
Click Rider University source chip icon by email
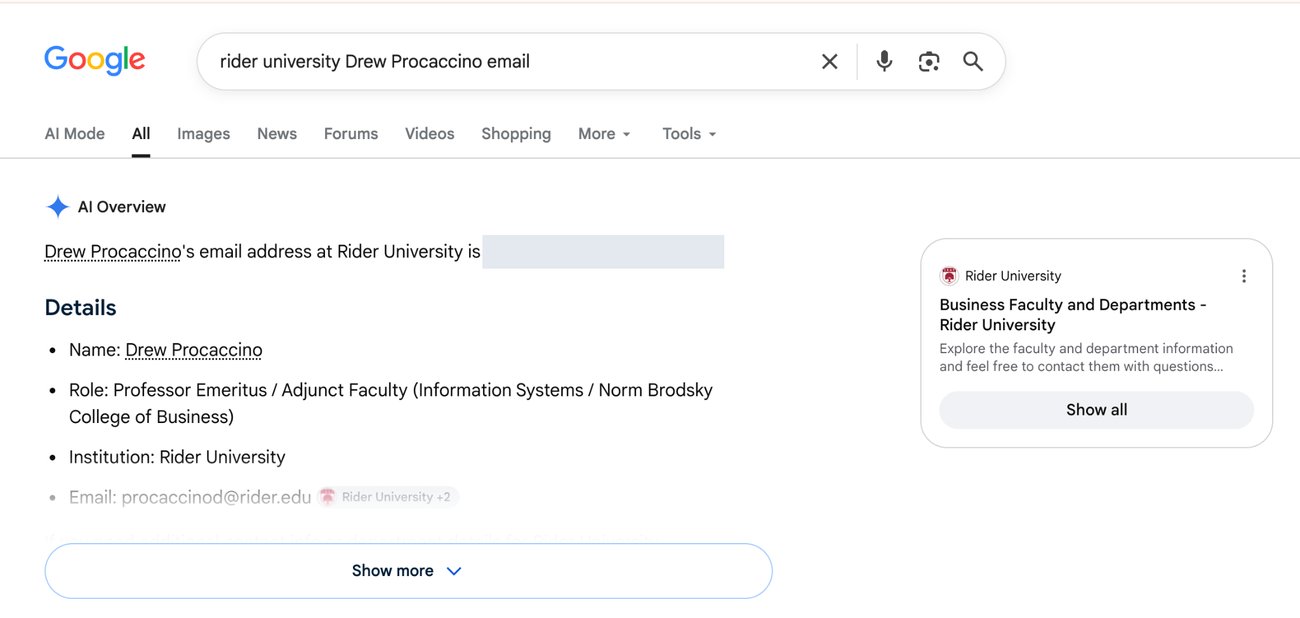(x=327, y=497)
